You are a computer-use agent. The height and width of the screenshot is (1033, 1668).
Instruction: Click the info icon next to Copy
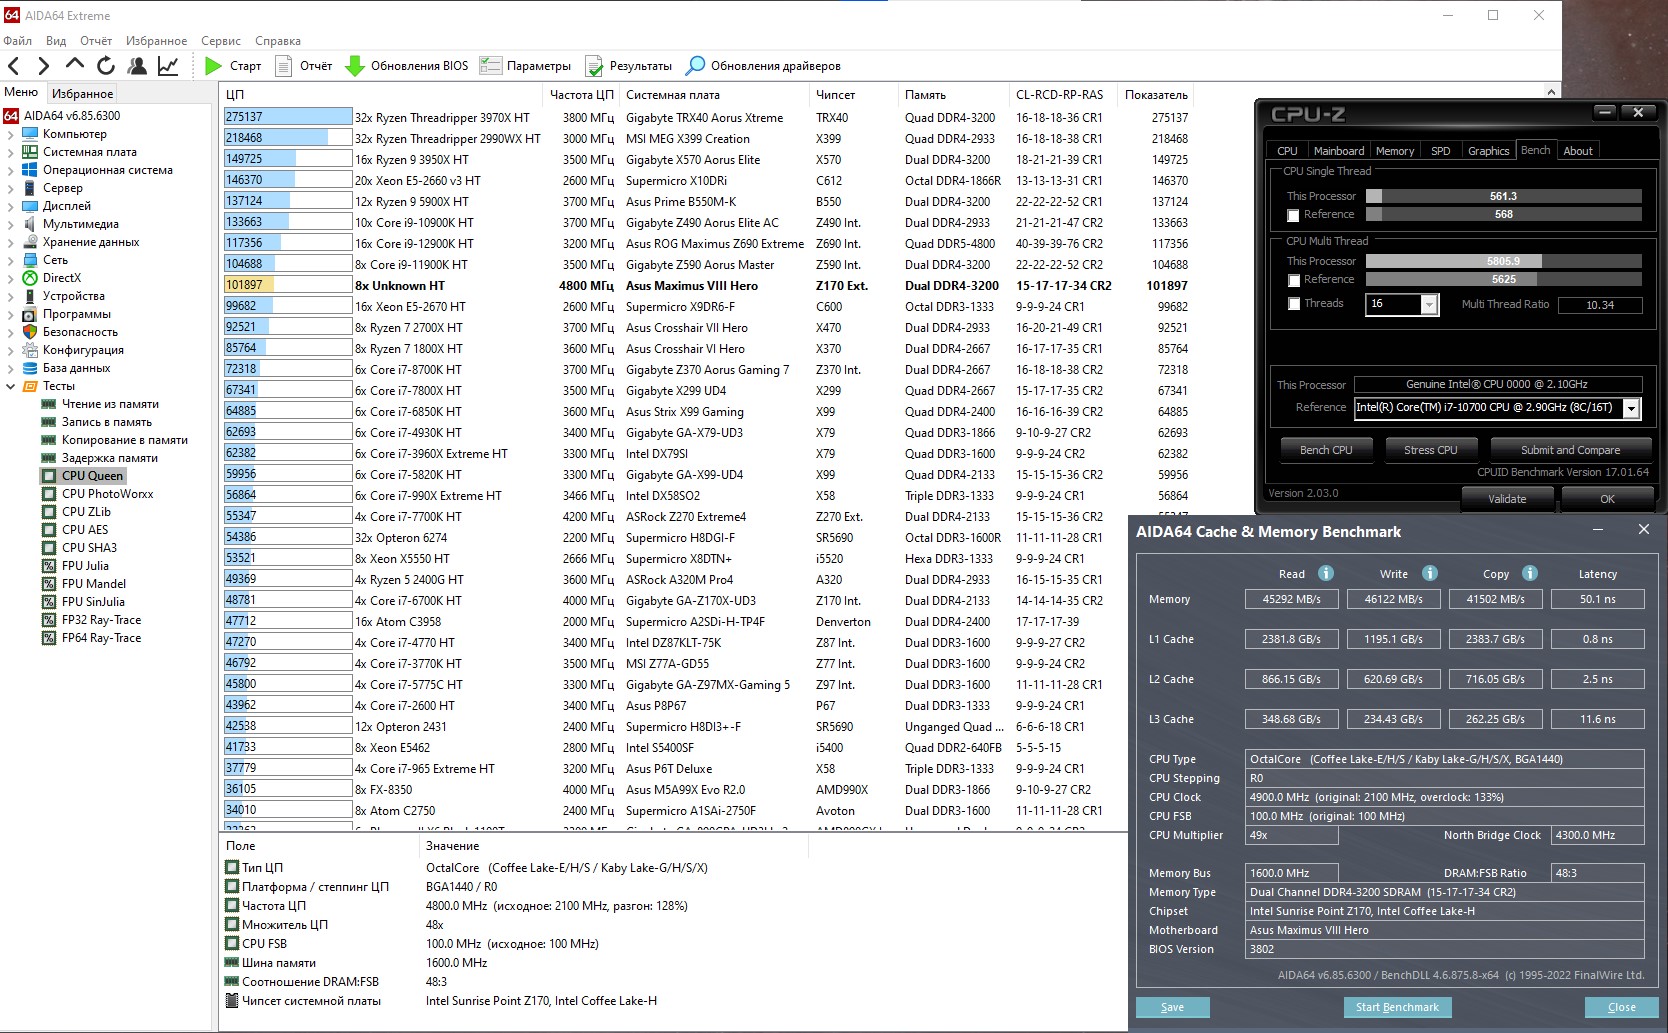coord(1530,573)
